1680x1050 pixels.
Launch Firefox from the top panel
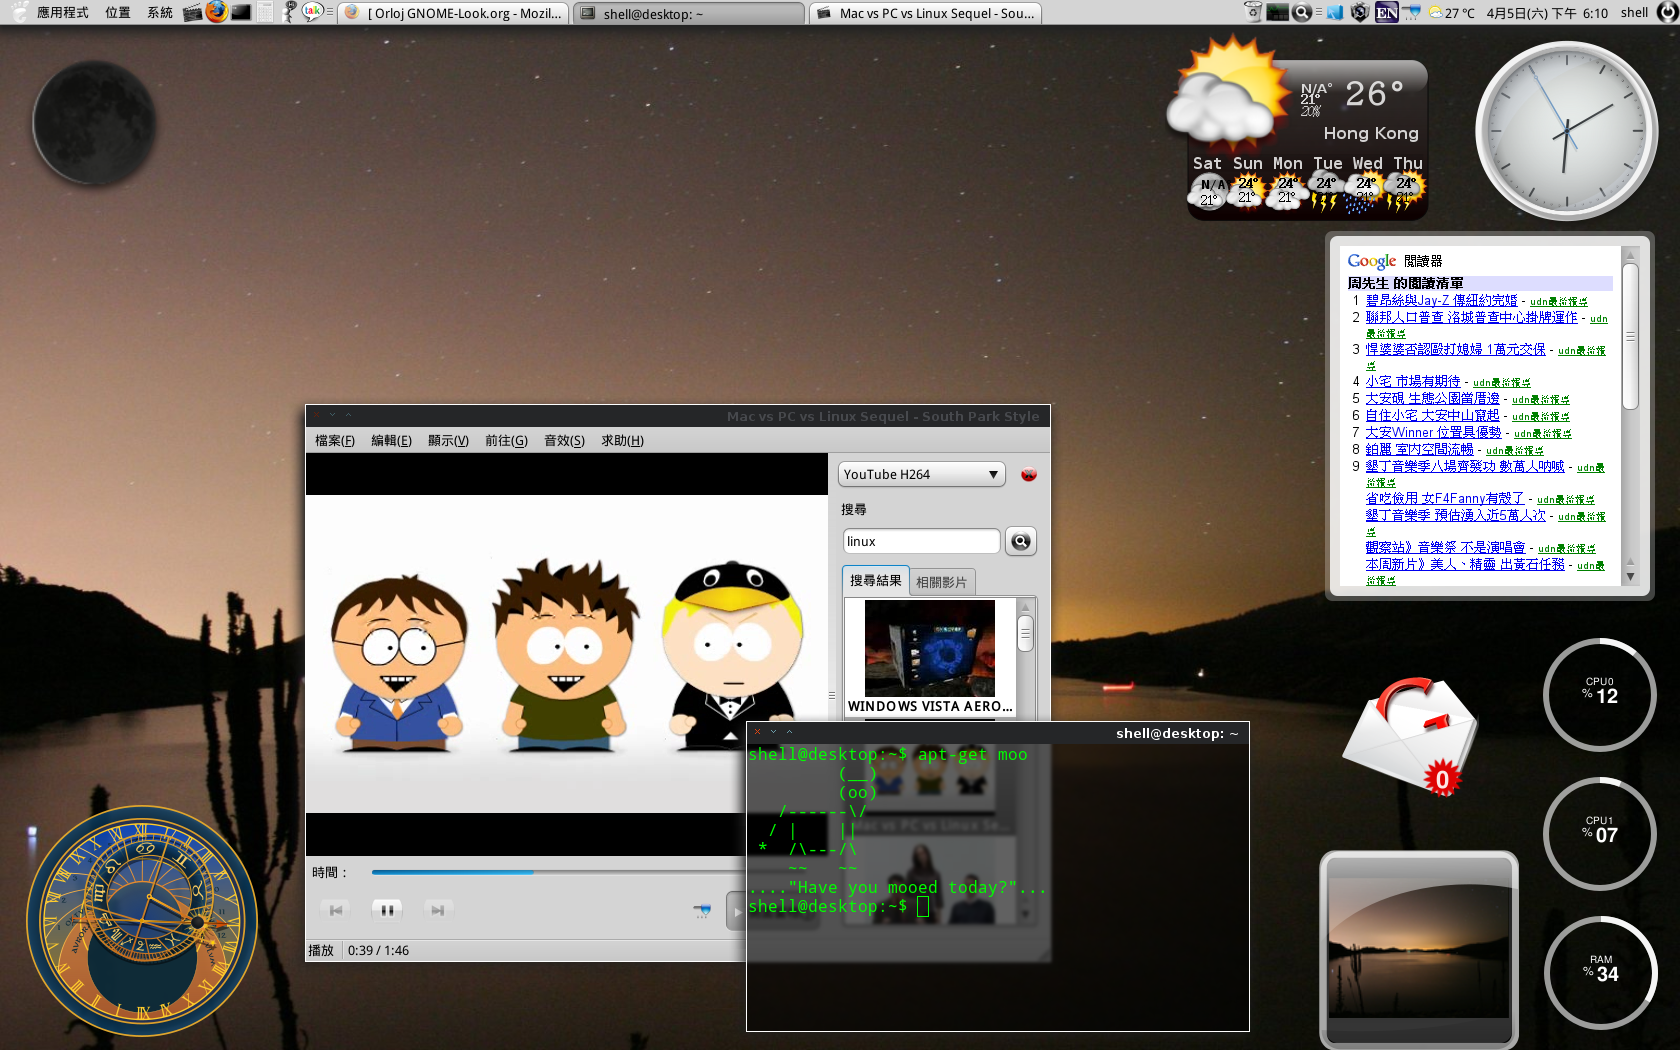[x=216, y=12]
